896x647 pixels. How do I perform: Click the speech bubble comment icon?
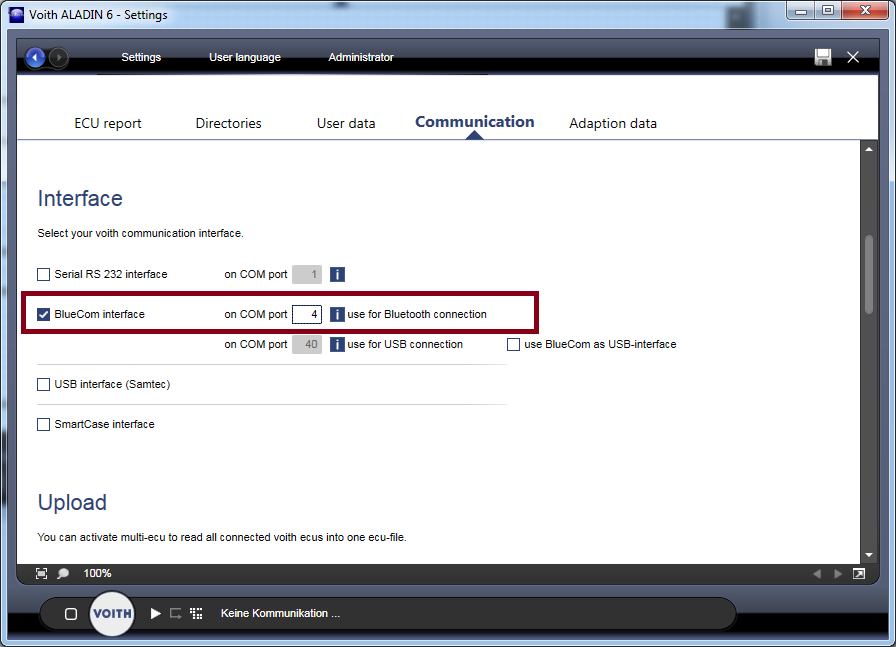click(x=63, y=573)
